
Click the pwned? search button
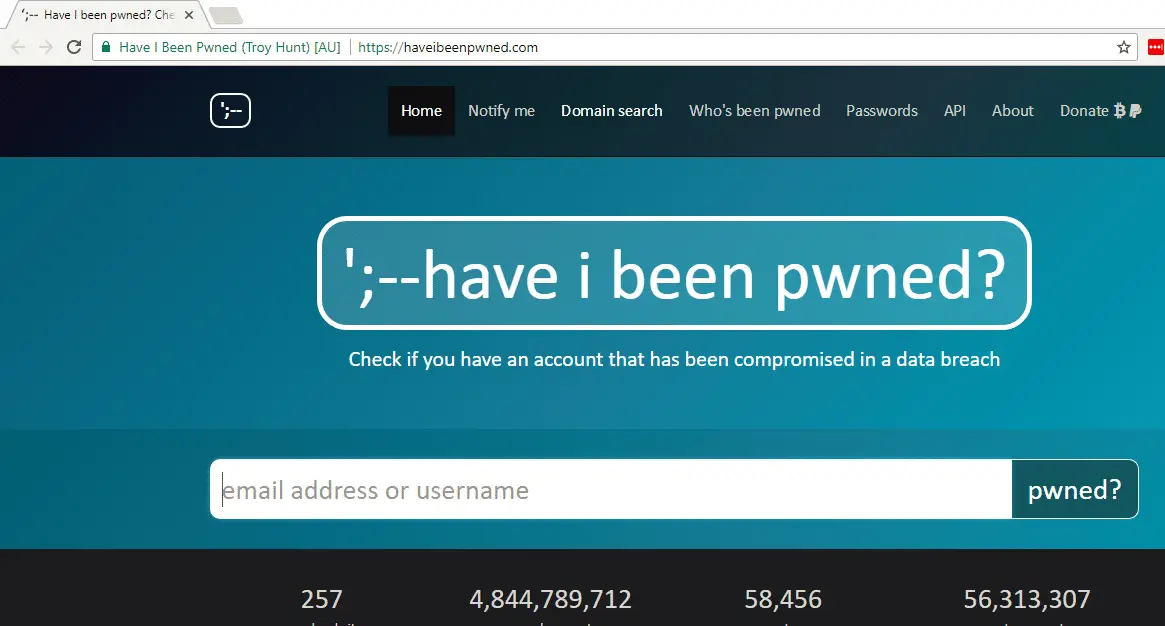click(1074, 489)
